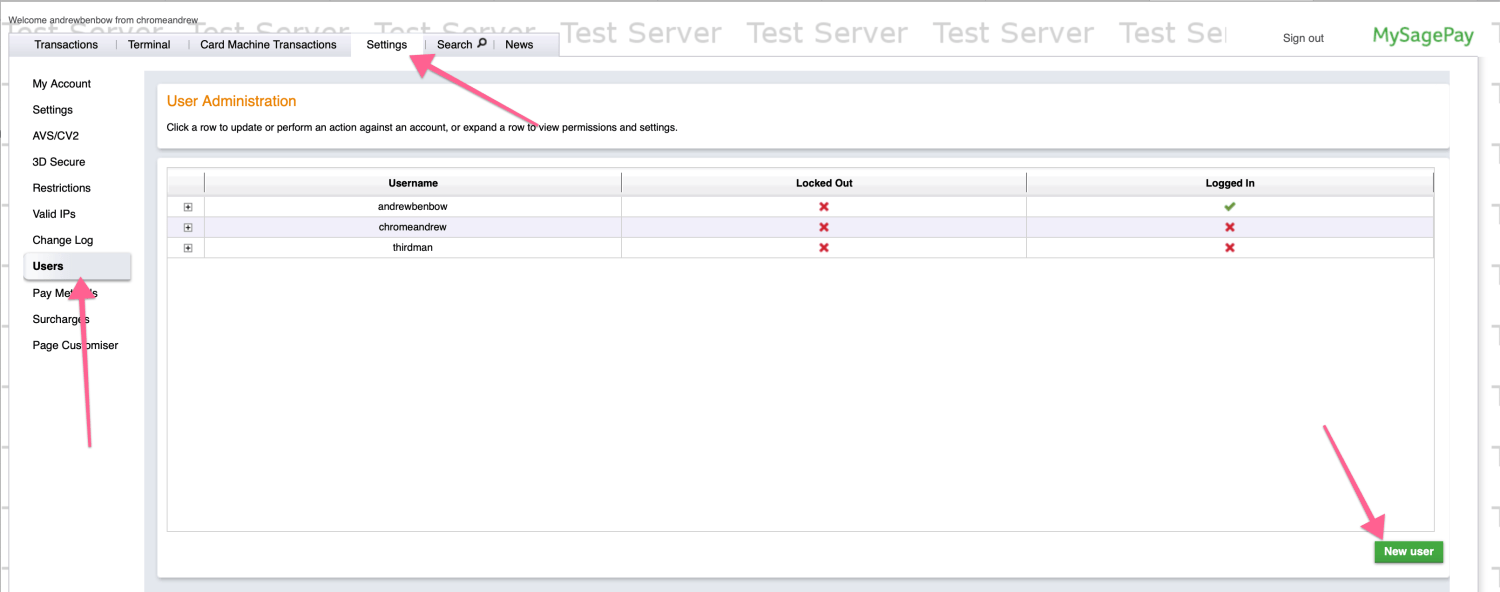Image resolution: width=1500 pixels, height=592 pixels.
Task: Click the red Locked Out icon for chromeandrew
Action: 823,227
